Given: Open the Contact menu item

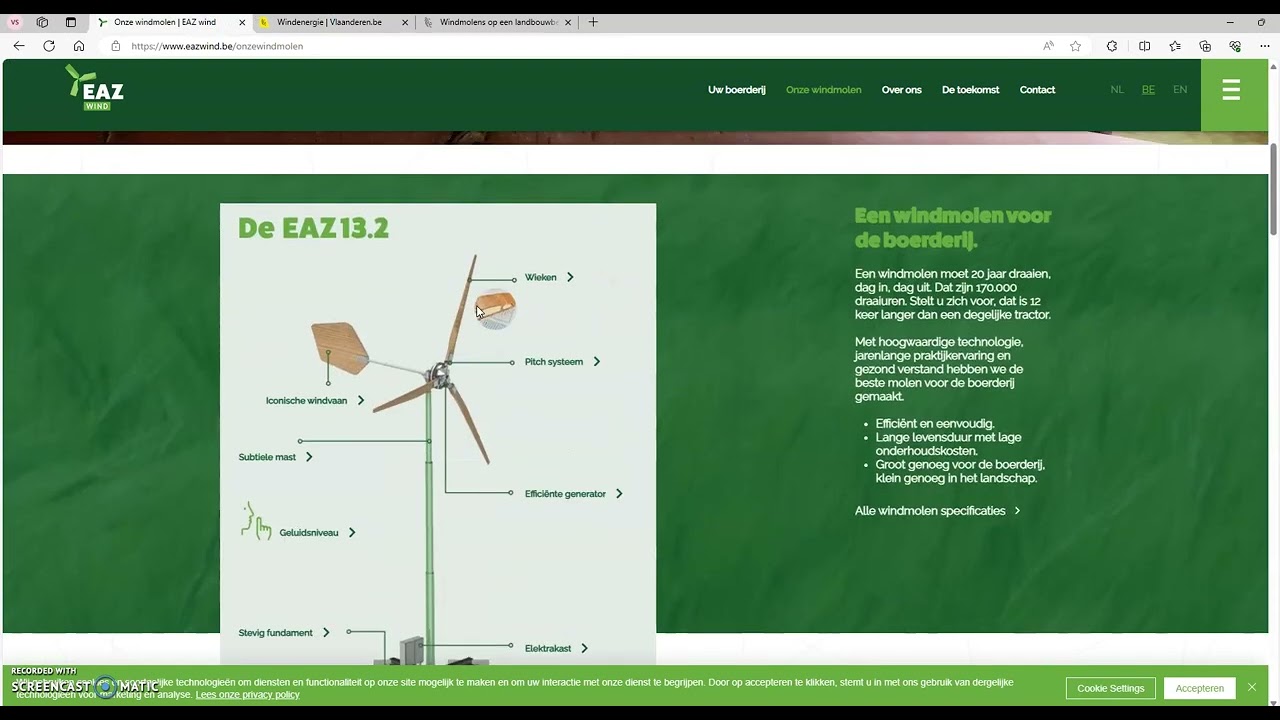Looking at the screenshot, I should click(1037, 90).
